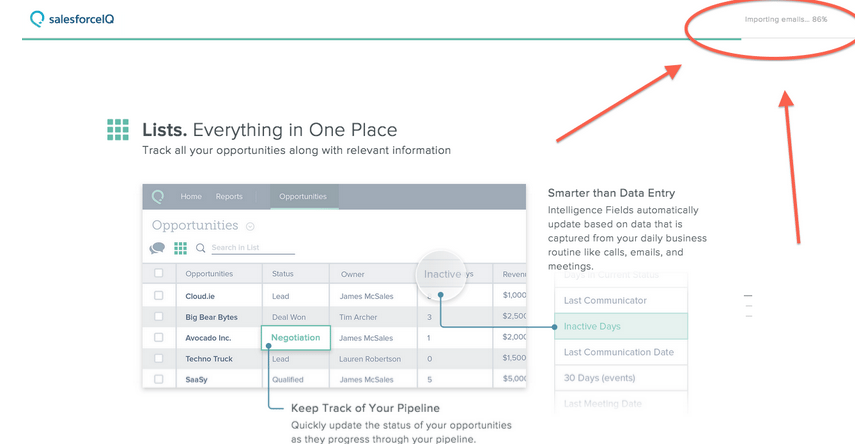855x444 pixels.
Task: Select 30 Days (events) field option
Action: pos(621,378)
